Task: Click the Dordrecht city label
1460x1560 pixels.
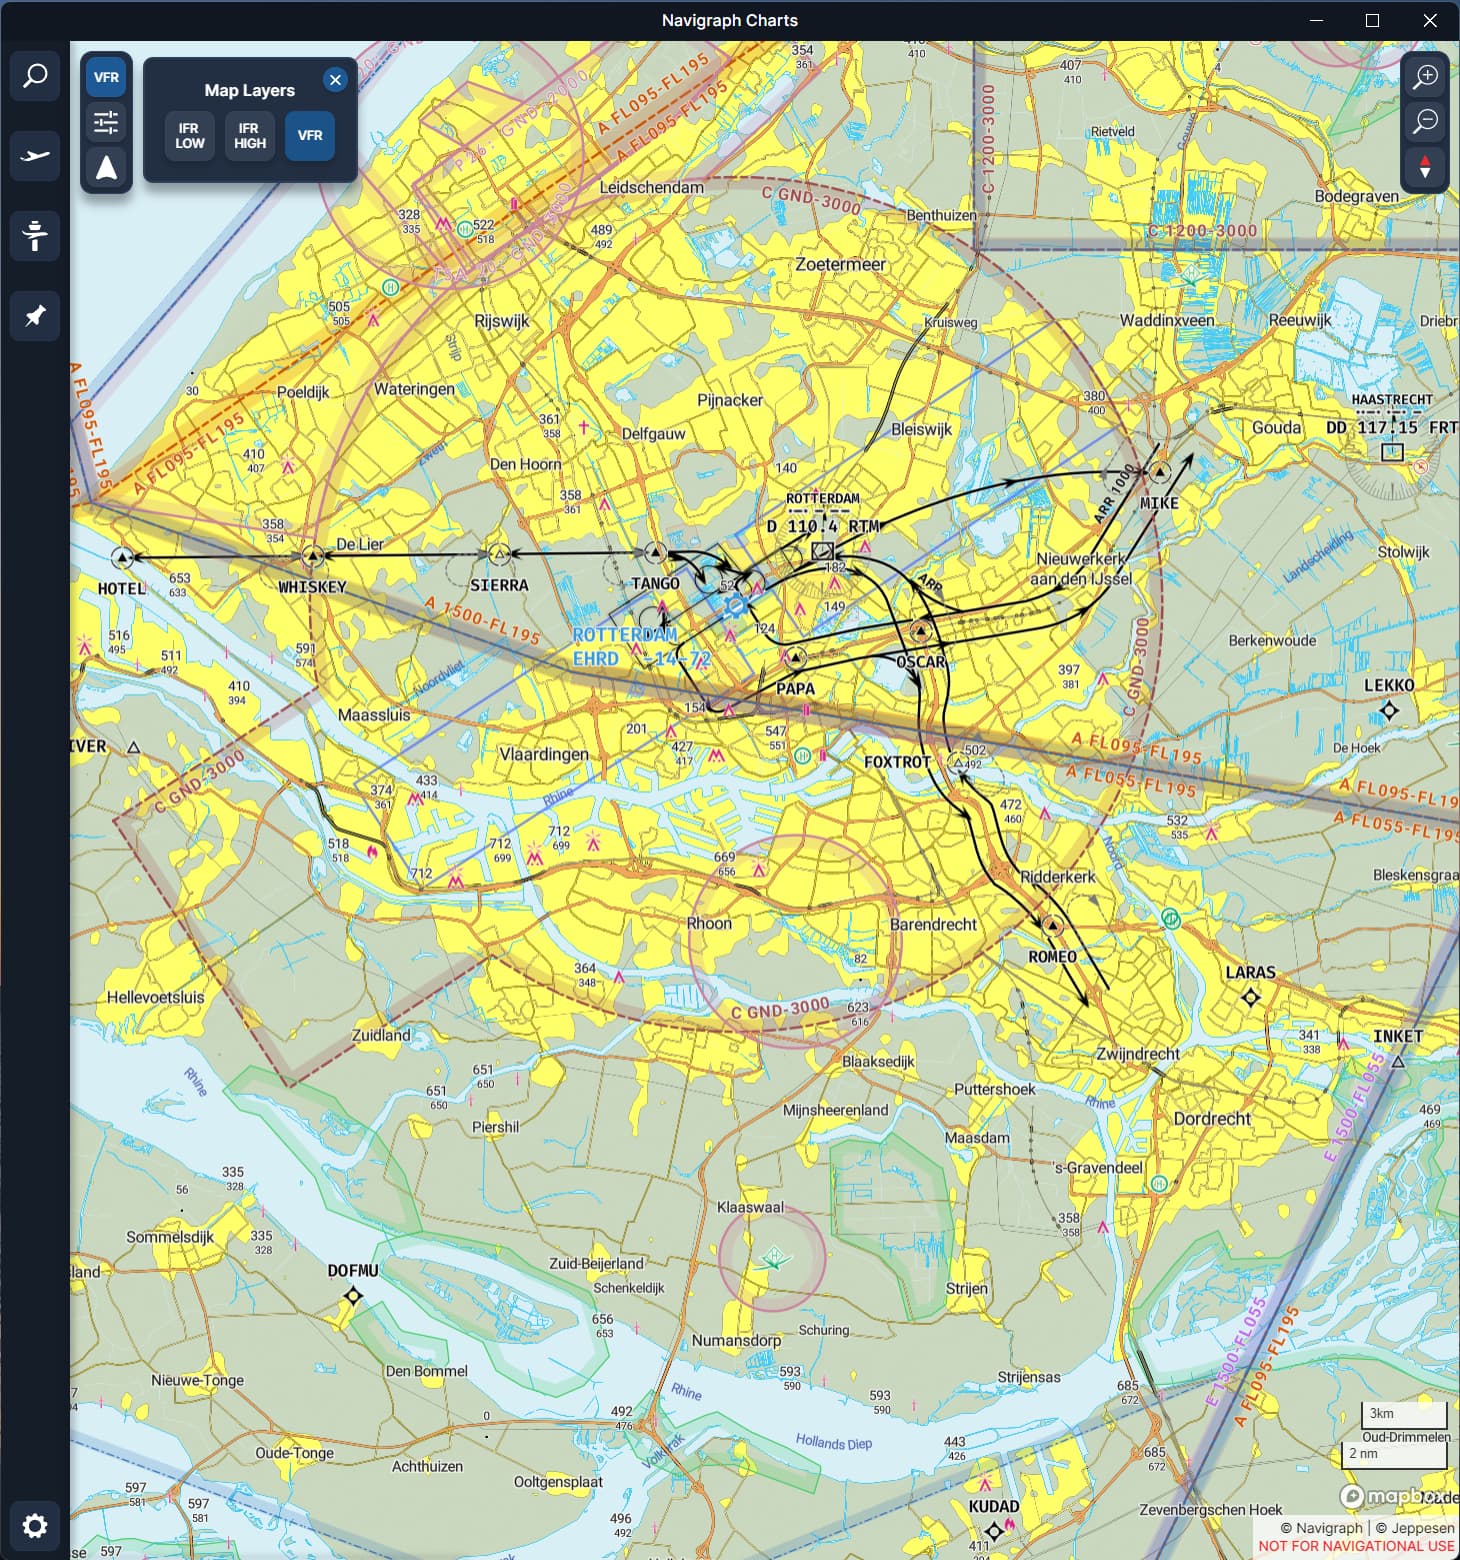Action: tap(1212, 1119)
